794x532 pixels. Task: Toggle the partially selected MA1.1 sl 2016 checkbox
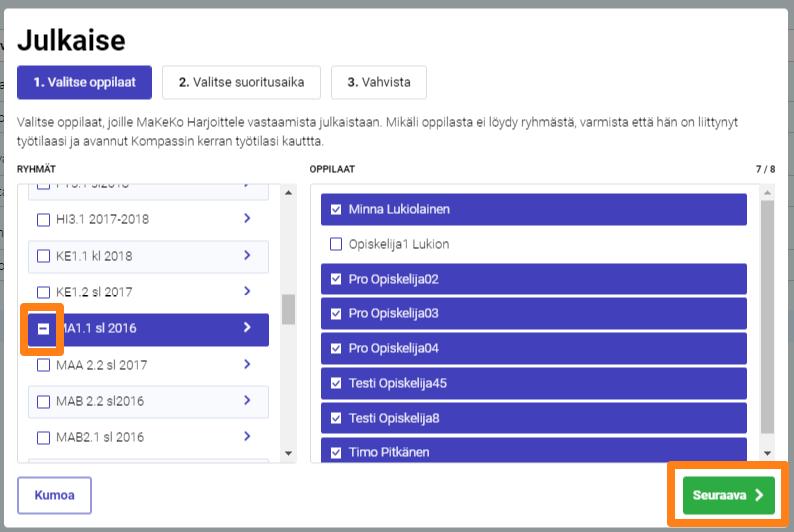[44, 329]
